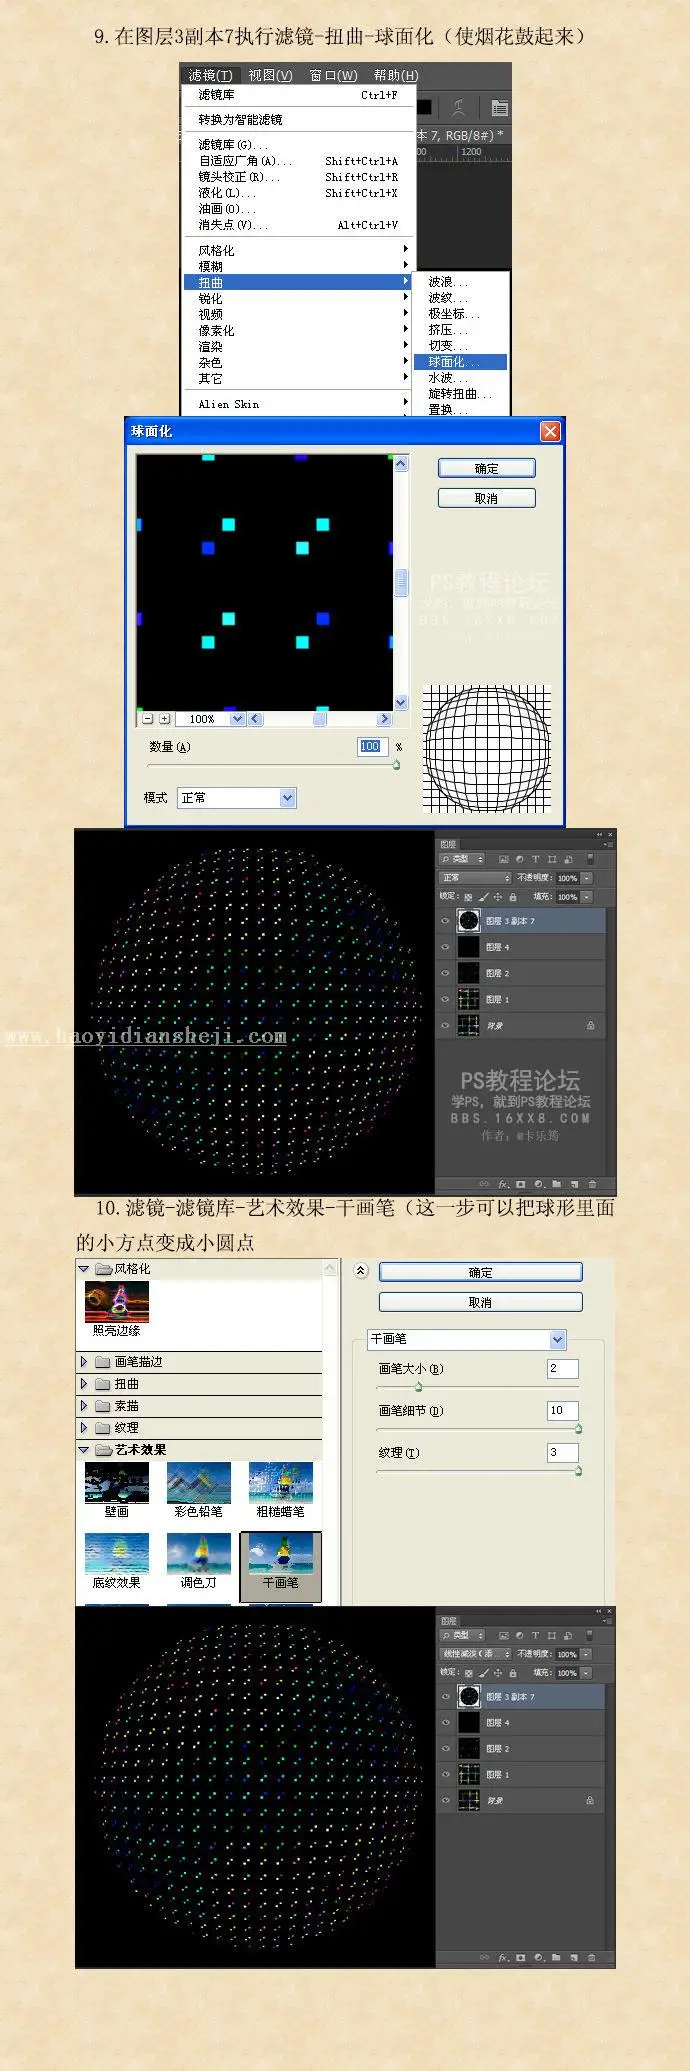Click smart object filter icon in upper layers panel
Image resolution: width=690 pixels, height=2071 pixels.
568,859
